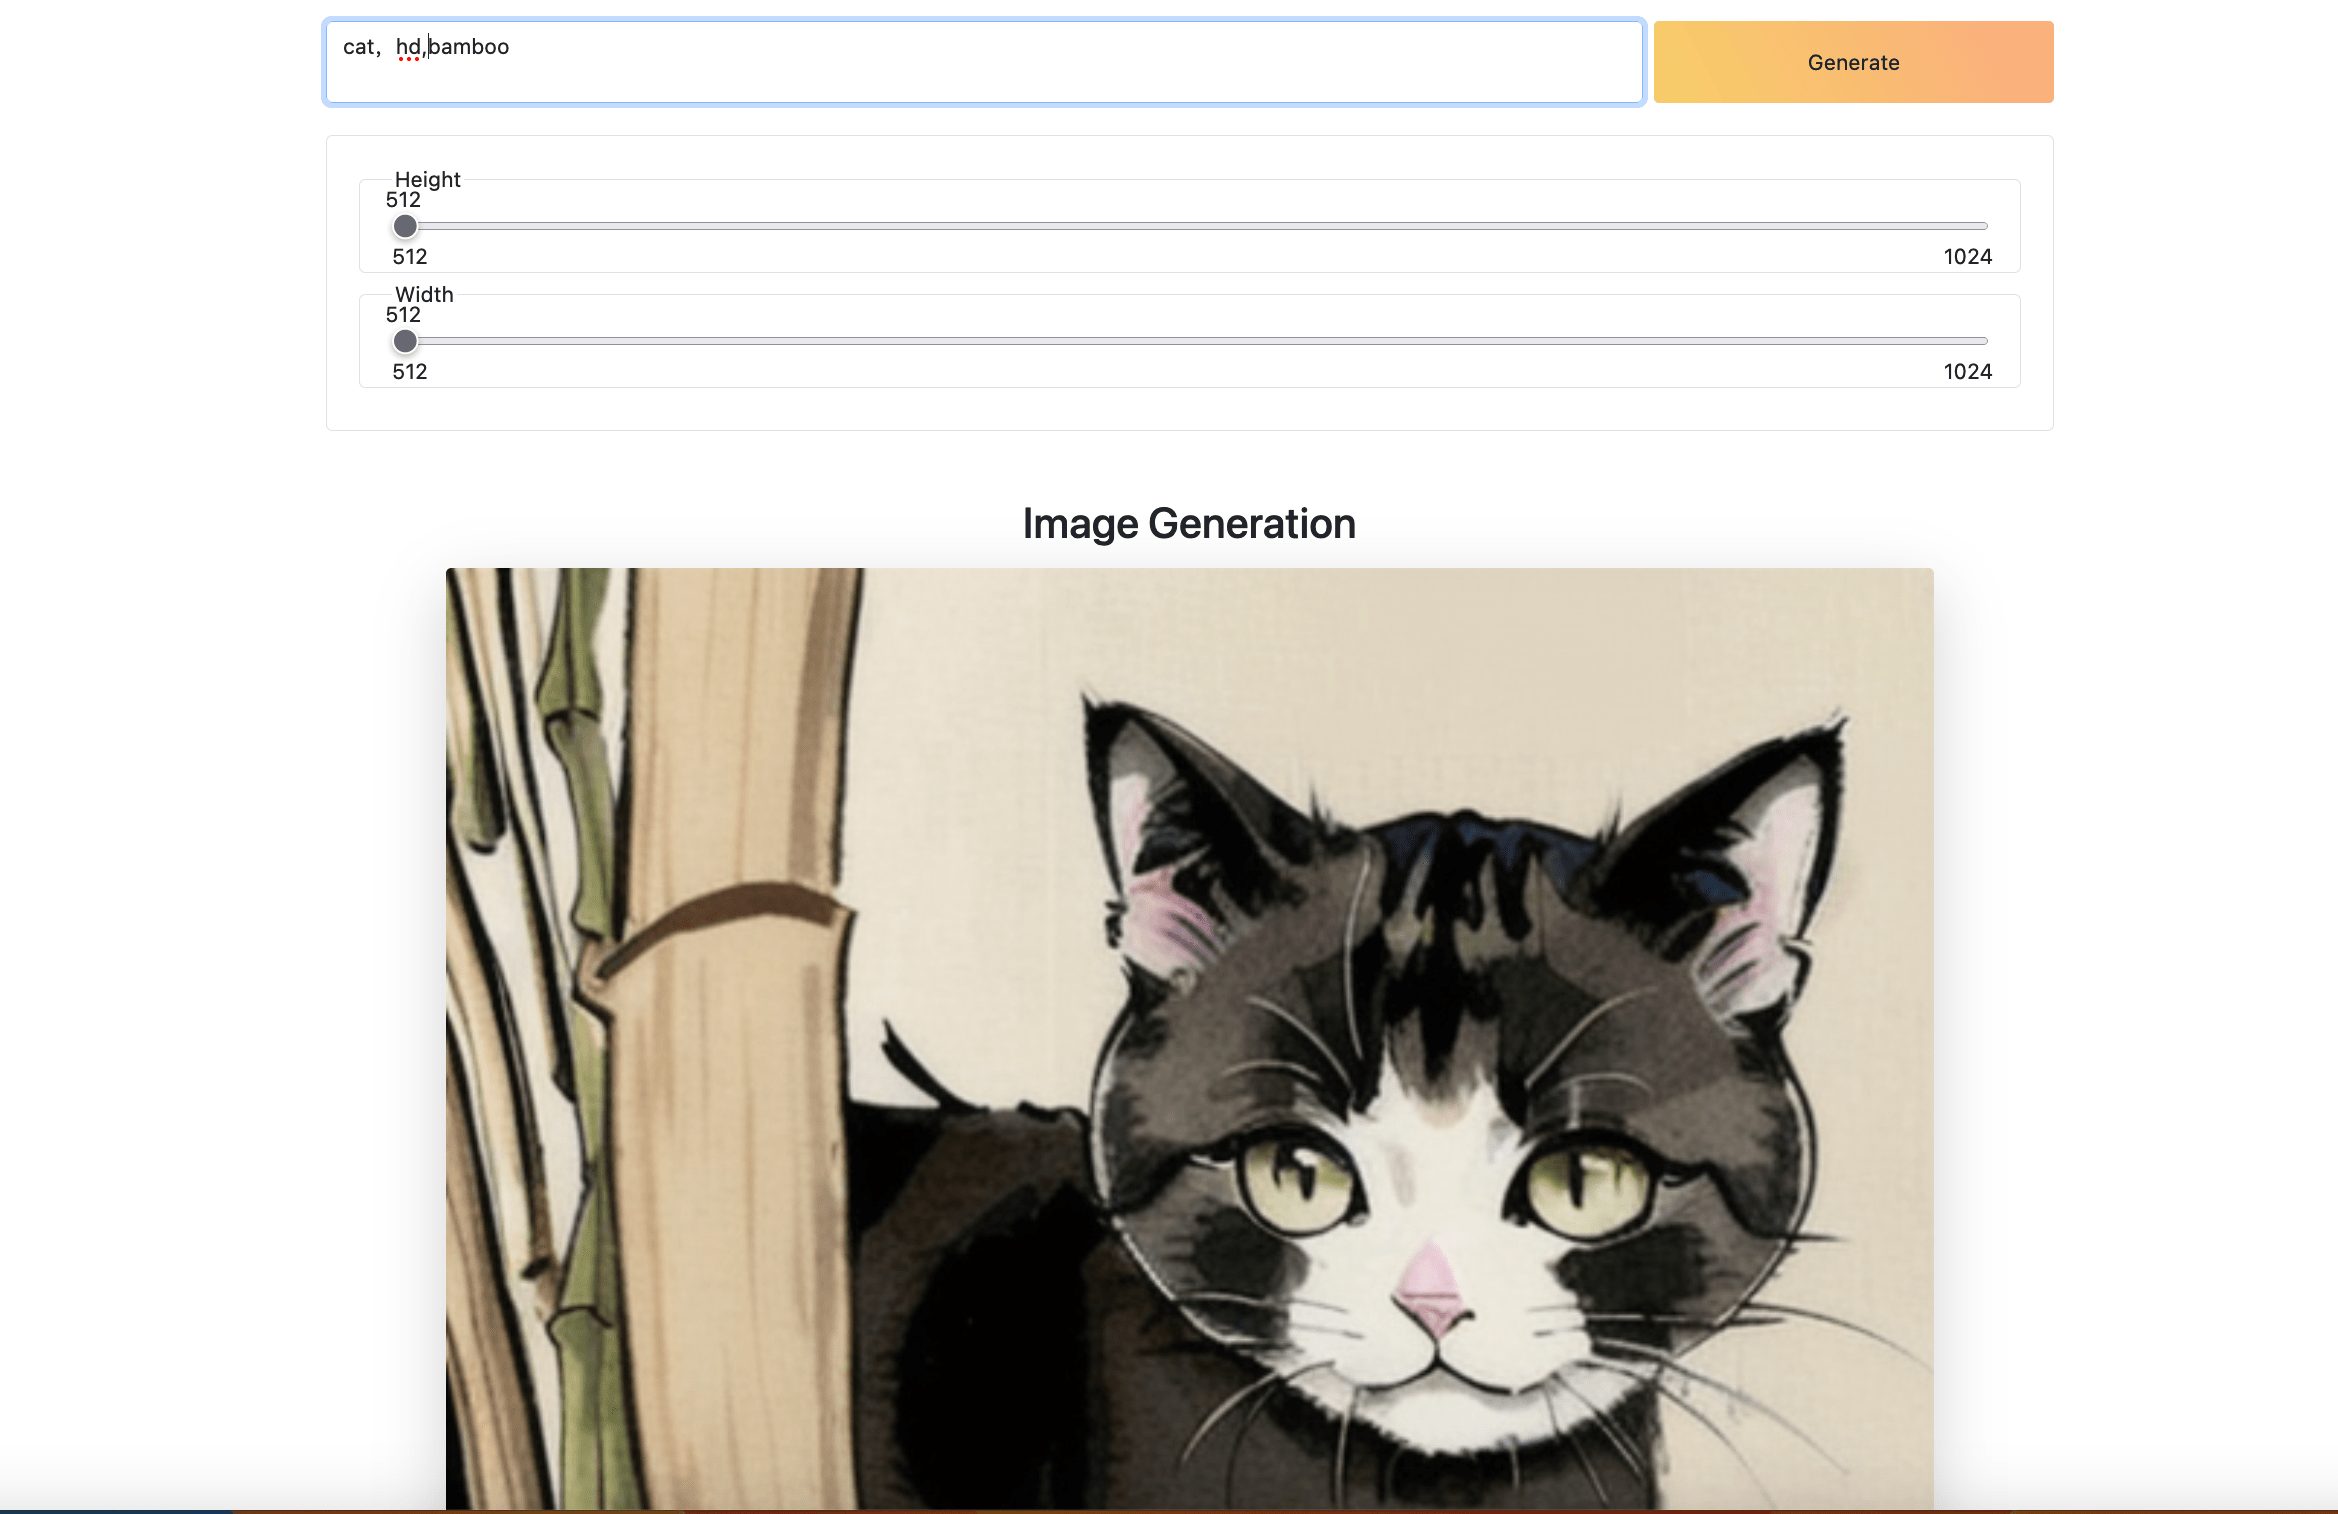2338x1514 pixels.
Task: Click the right end of the Width slider track
Action: tap(1982, 342)
